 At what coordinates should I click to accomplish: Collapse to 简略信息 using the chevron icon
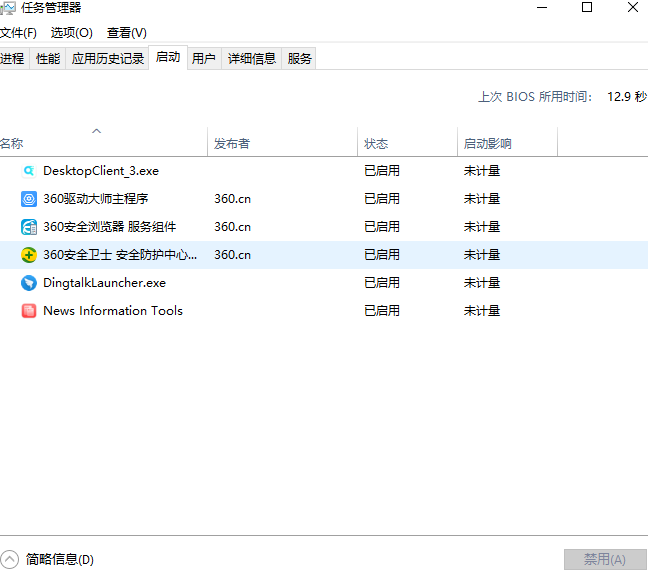pos(10,560)
